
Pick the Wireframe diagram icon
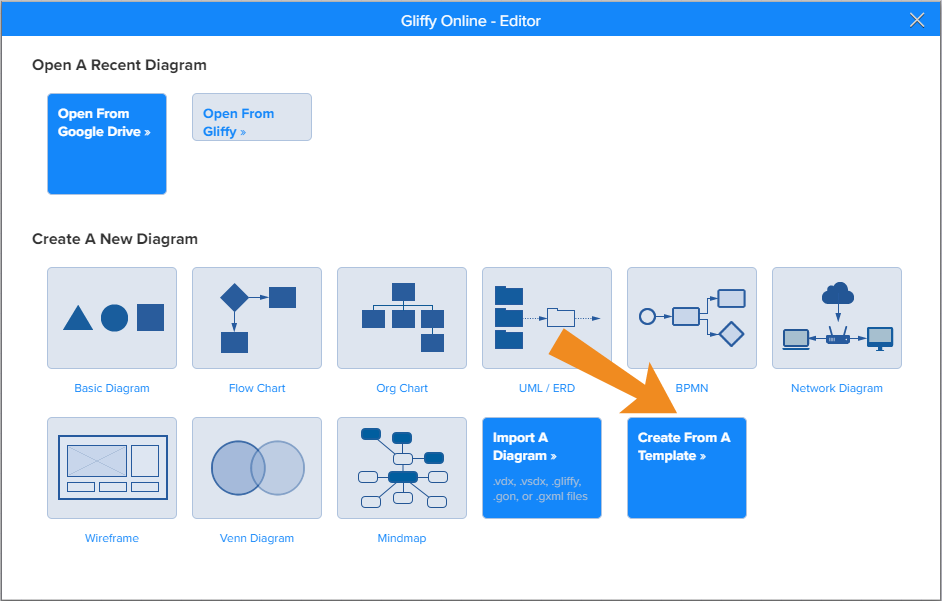pos(112,468)
